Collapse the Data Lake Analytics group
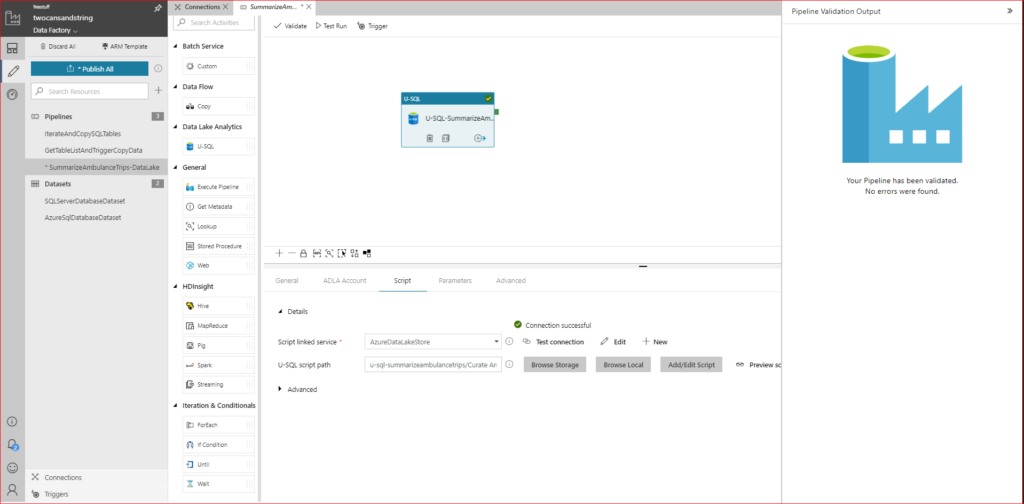Viewport: 1024px width, 504px height. (175, 127)
